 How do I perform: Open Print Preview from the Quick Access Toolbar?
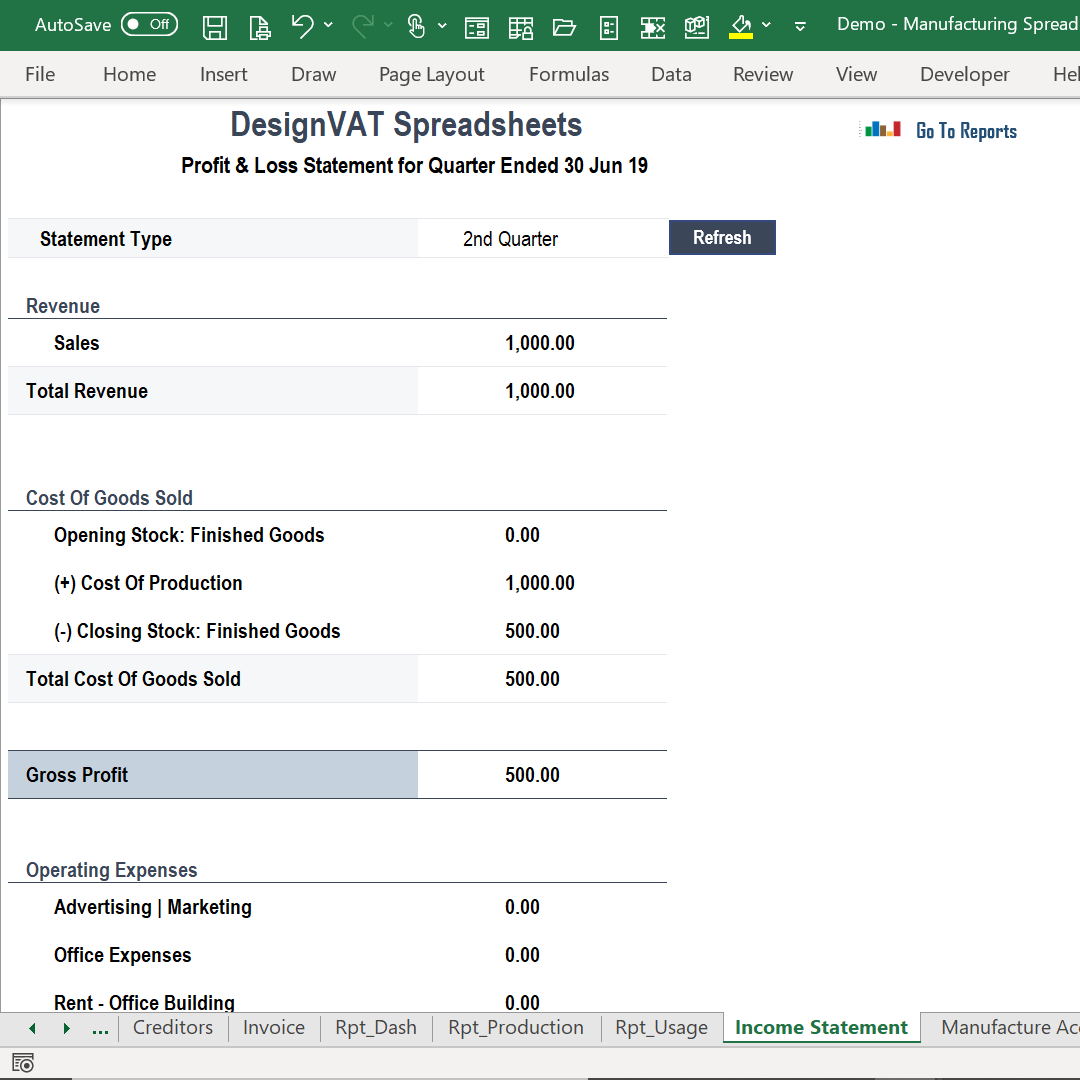(x=259, y=27)
